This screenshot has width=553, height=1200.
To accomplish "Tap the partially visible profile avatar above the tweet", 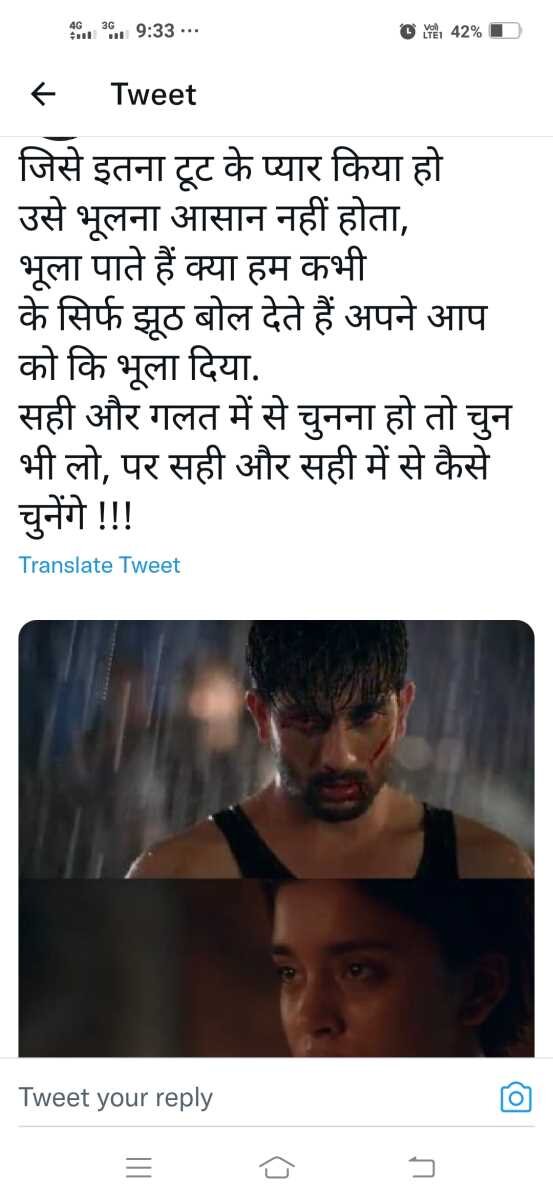I will point(60,137).
